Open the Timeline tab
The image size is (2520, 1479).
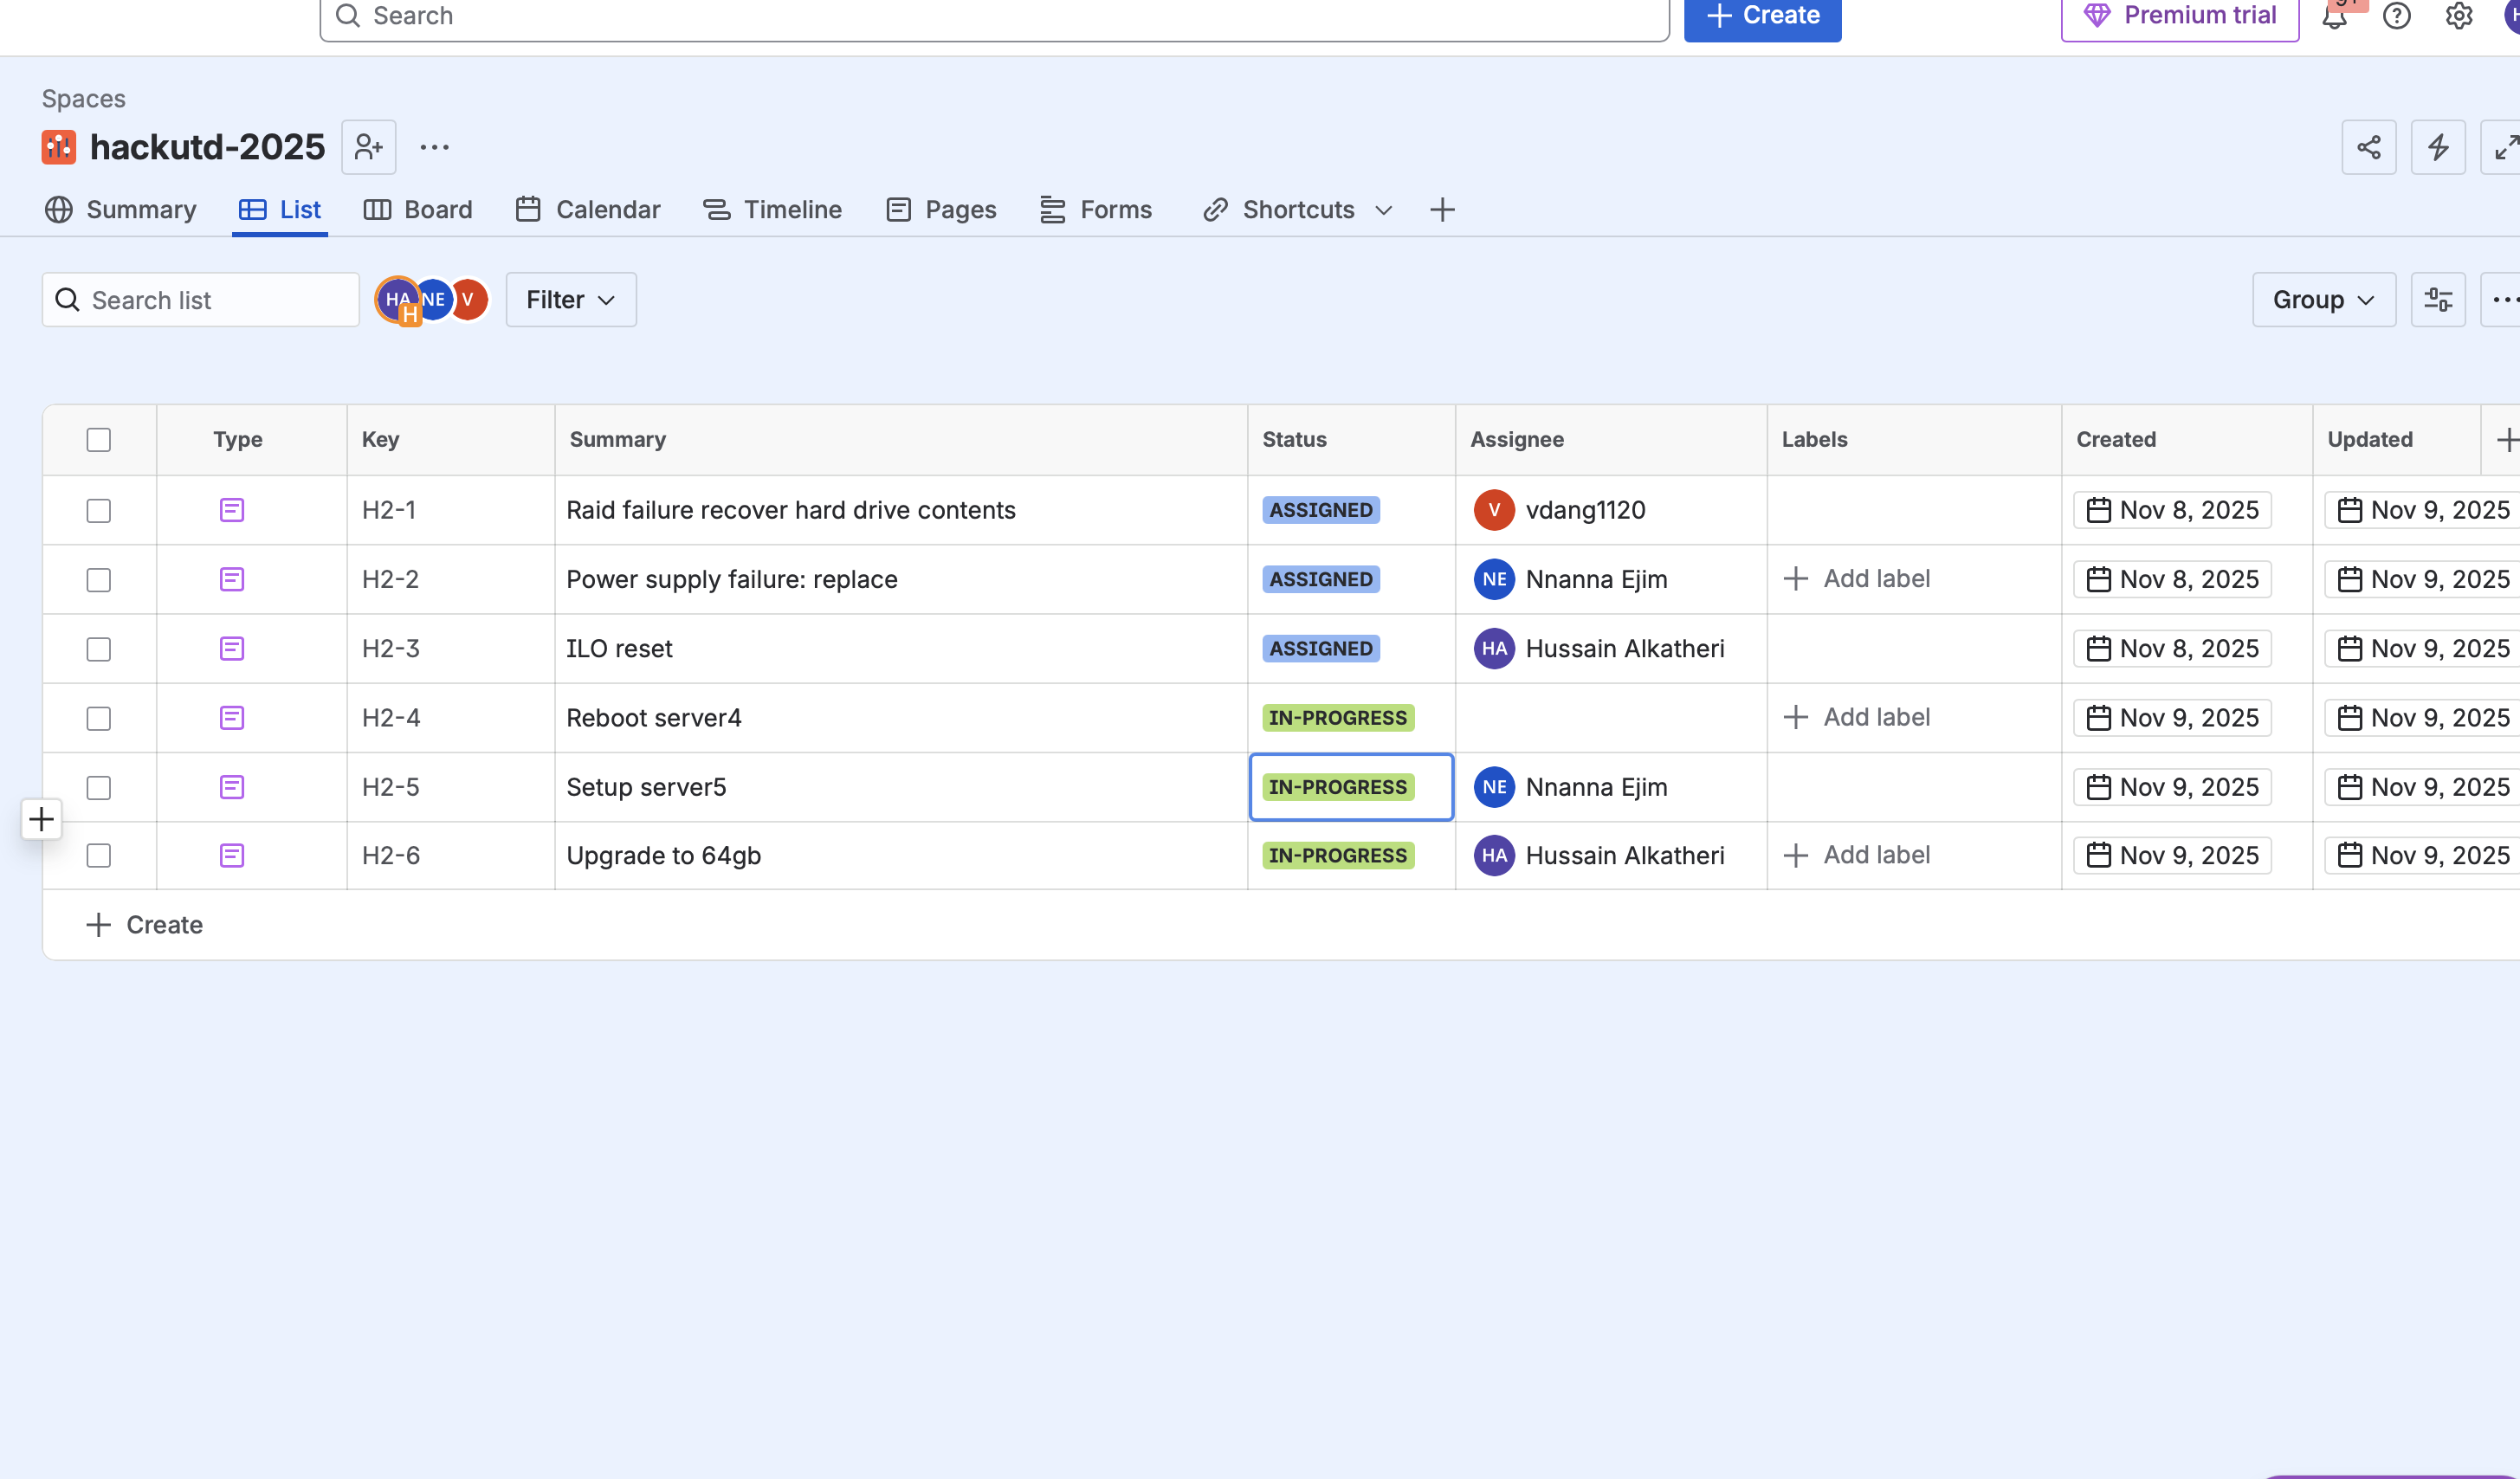coord(772,210)
